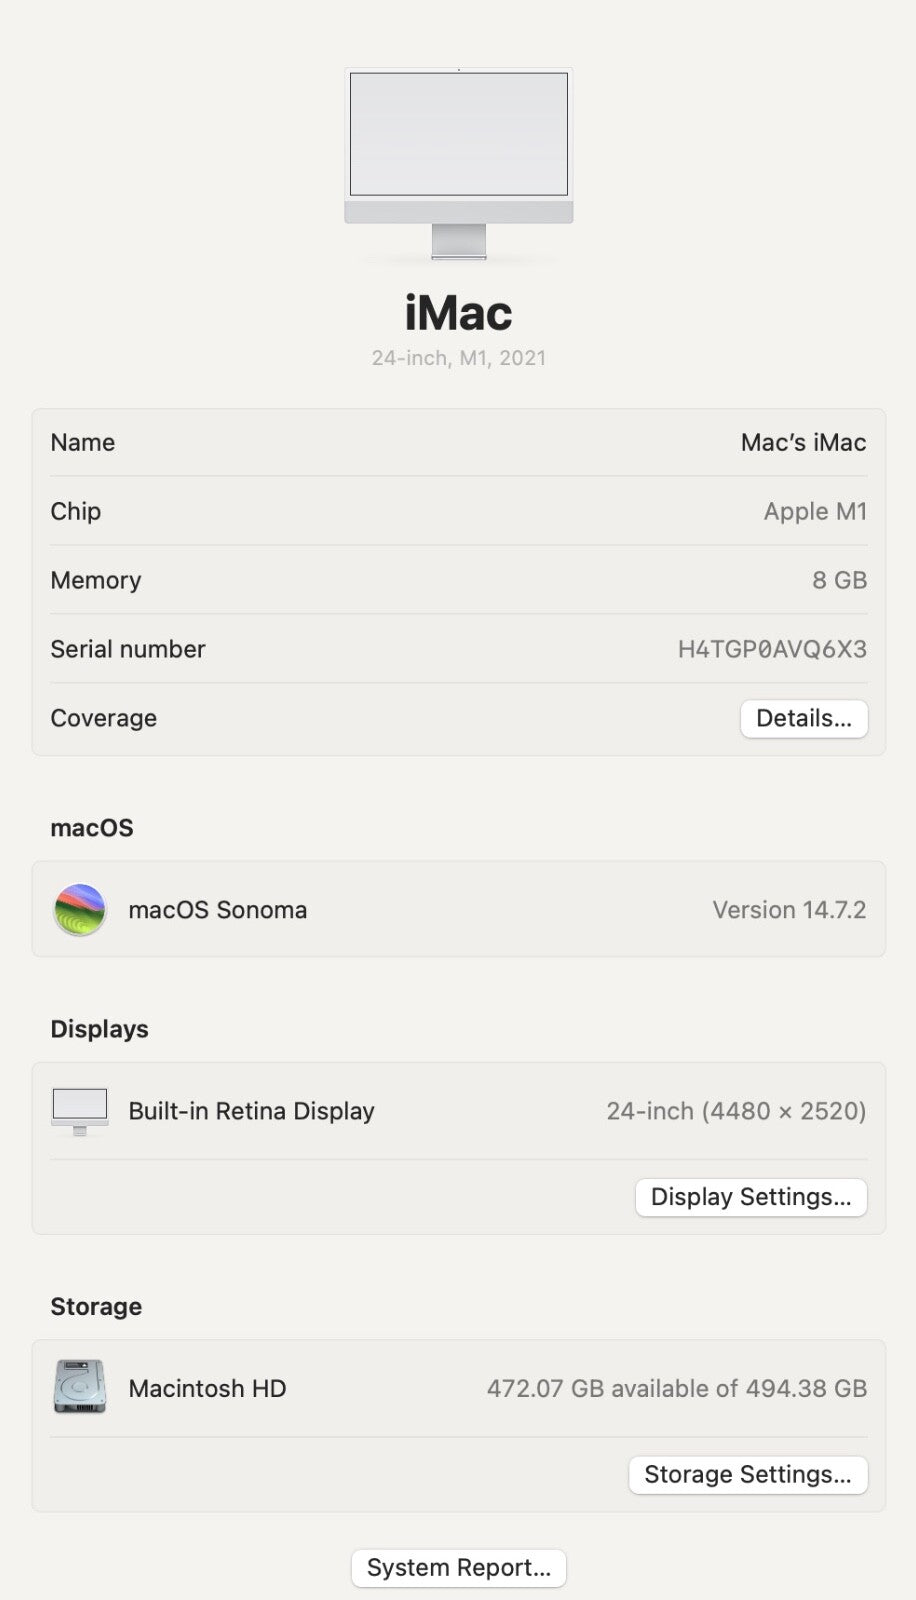Open Display Settings

pos(751,1197)
